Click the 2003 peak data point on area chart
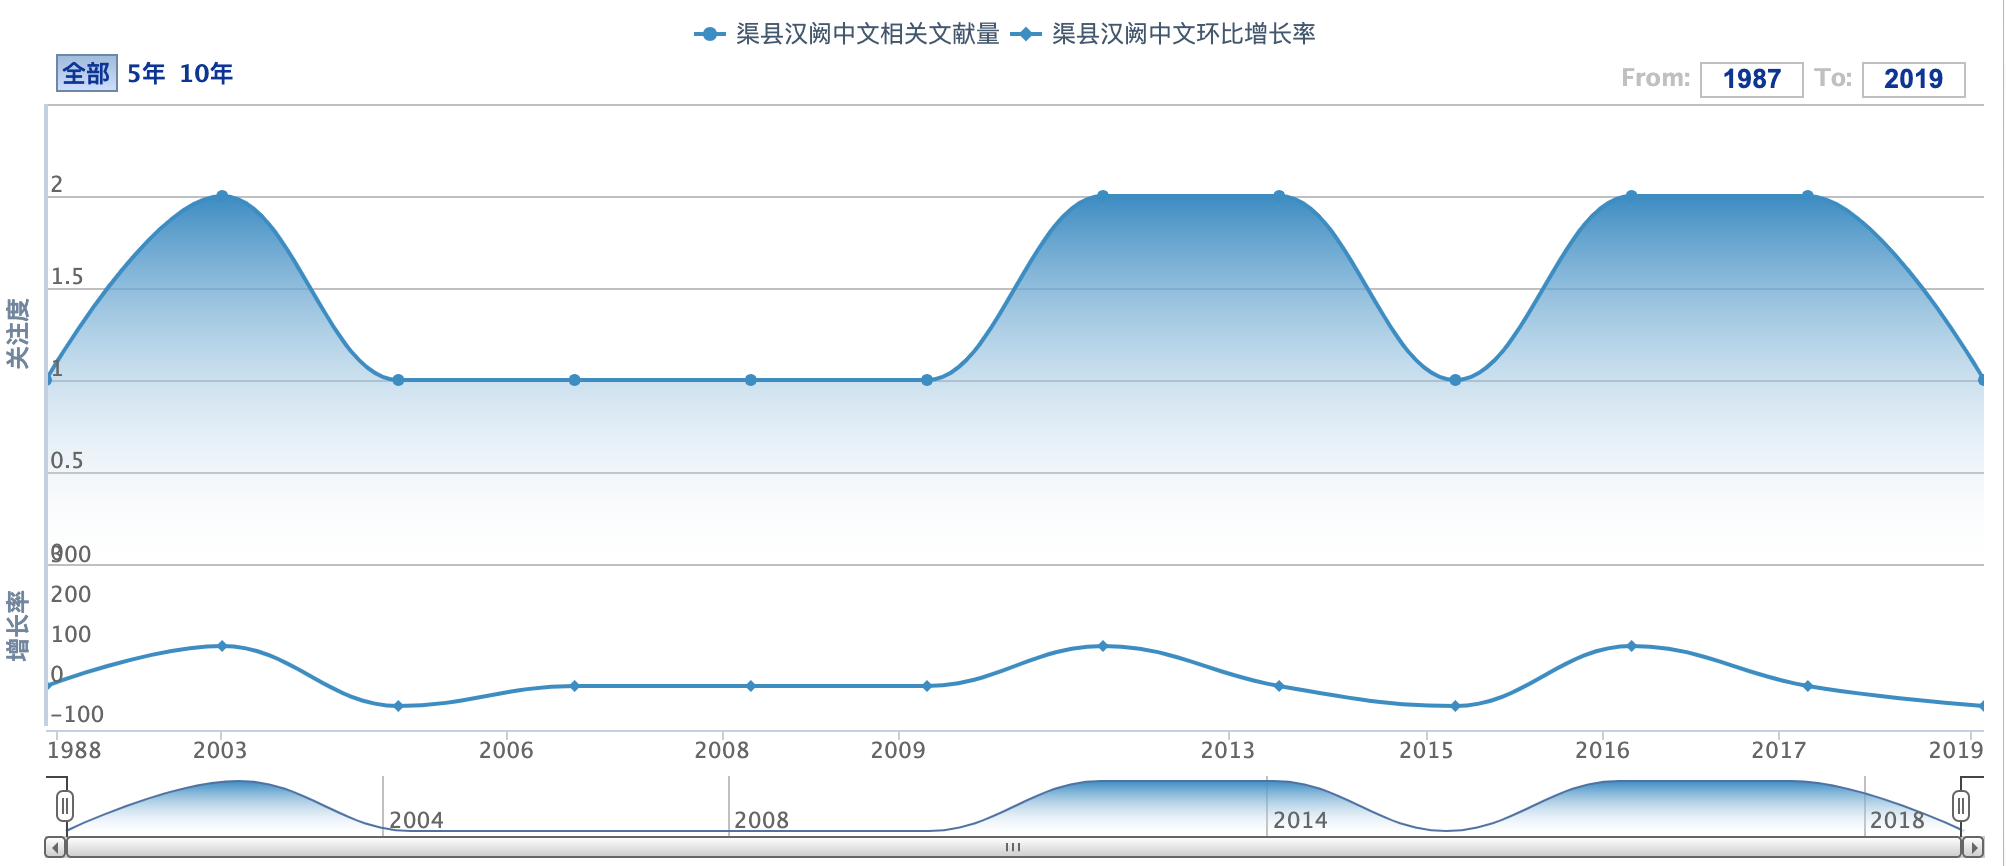 click(x=222, y=196)
